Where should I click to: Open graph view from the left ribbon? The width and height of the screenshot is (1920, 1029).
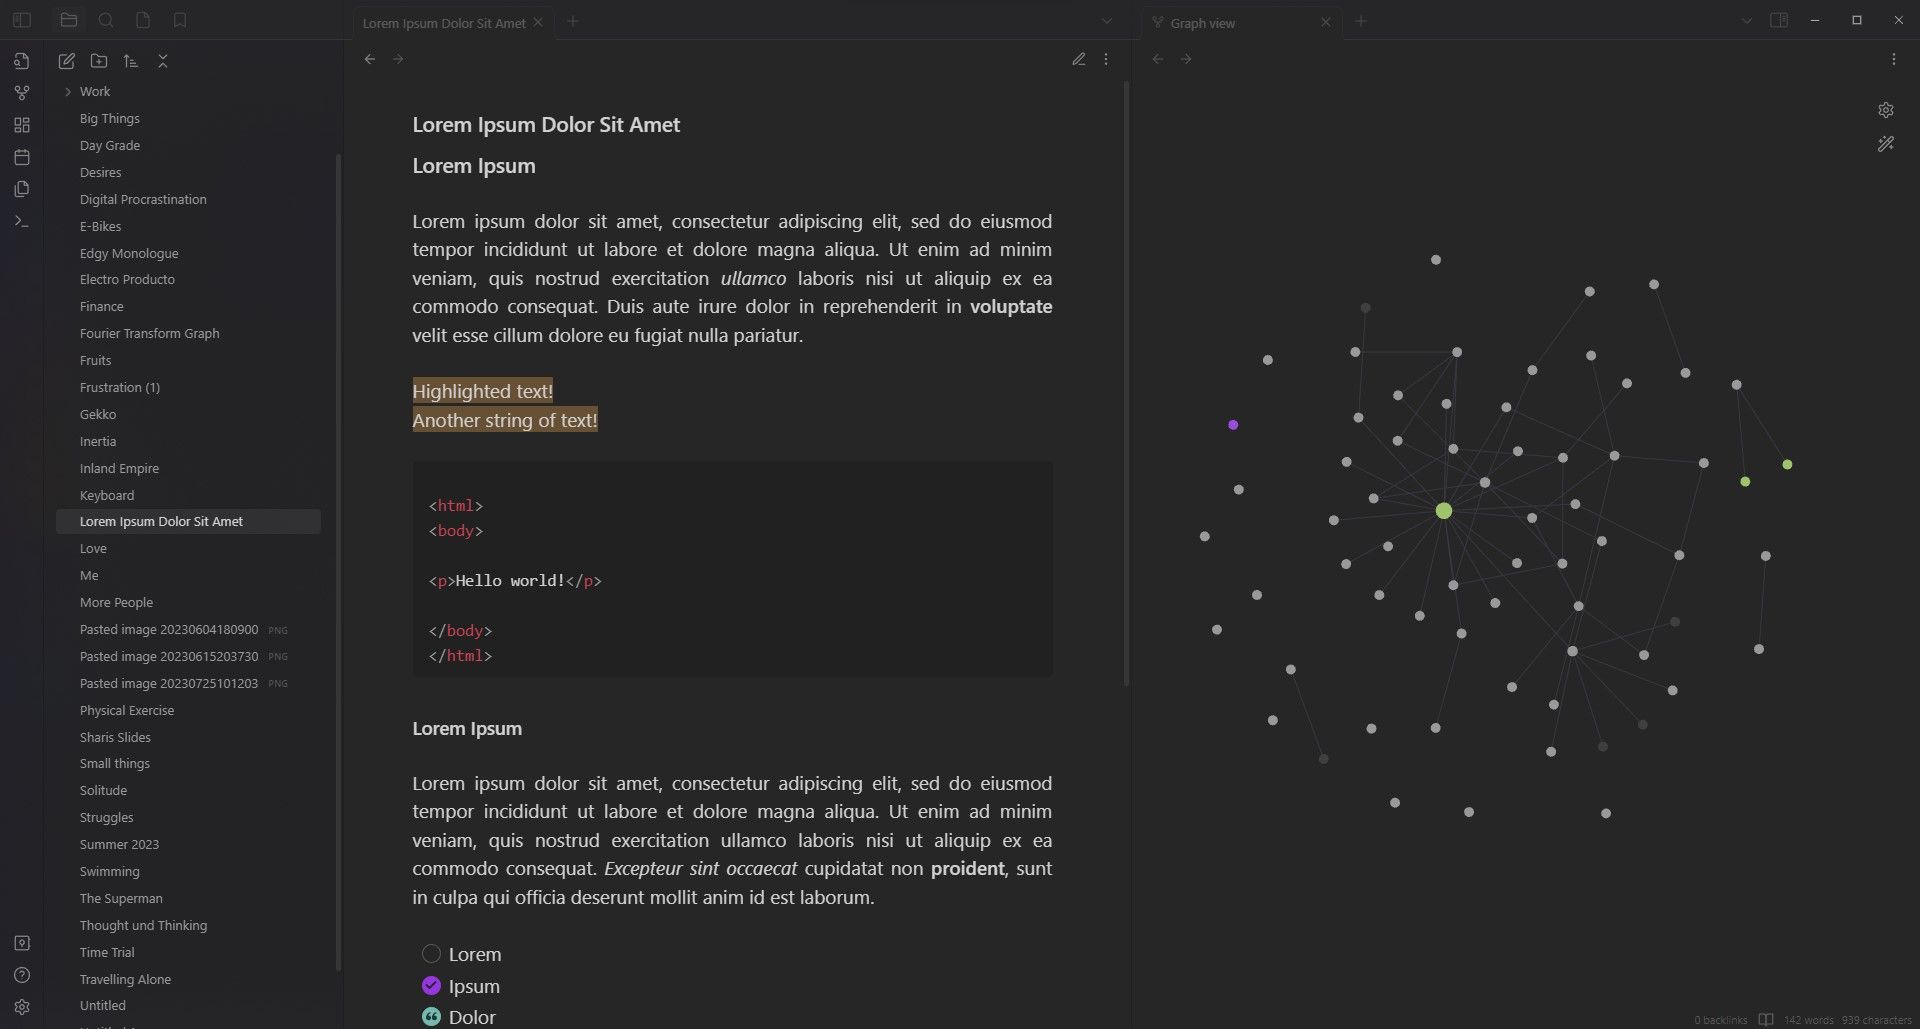coord(22,92)
